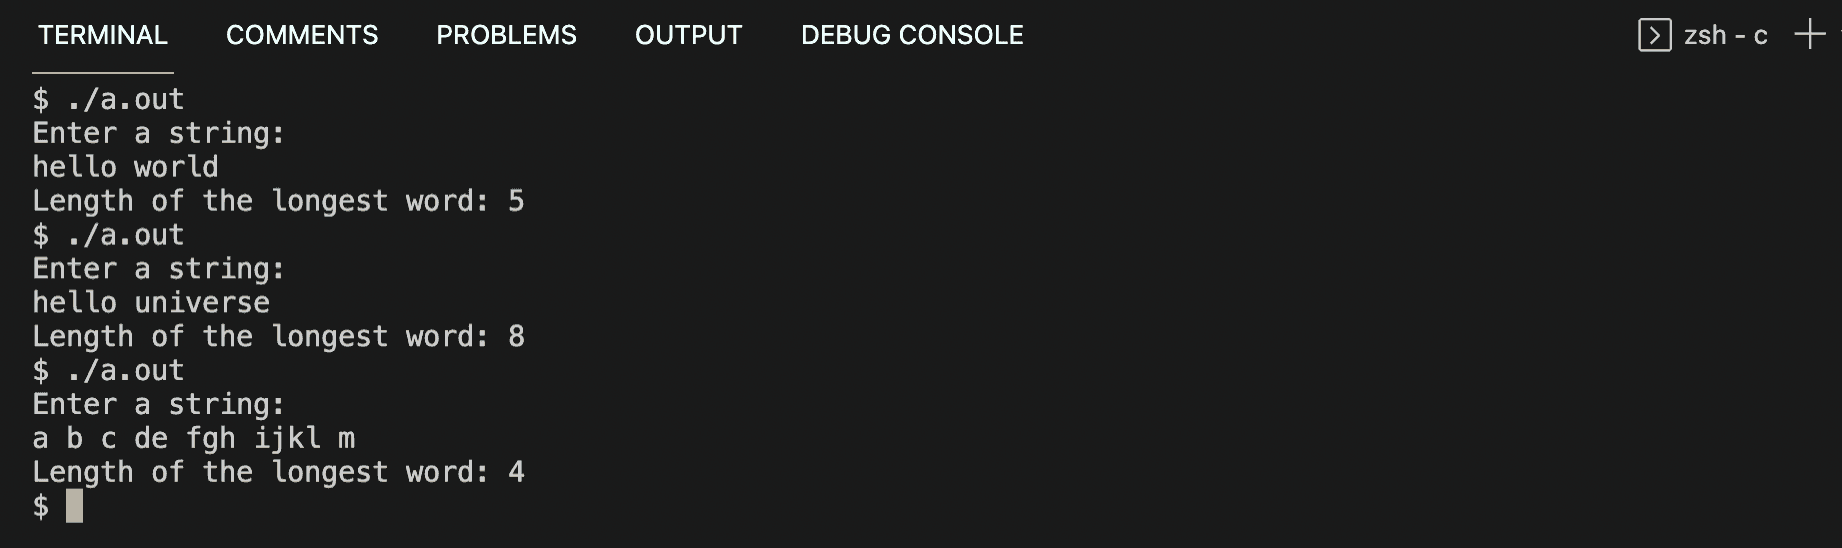Click the 'longest word: 5' output line
The height and width of the screenshot is (548, 1842).
point(278,201)
